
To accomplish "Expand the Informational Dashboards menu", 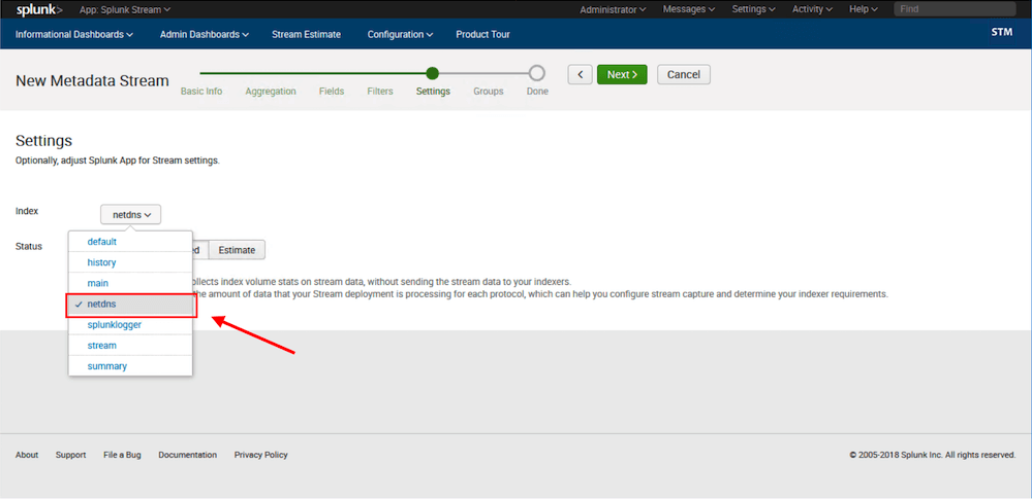I will point(74,34).
